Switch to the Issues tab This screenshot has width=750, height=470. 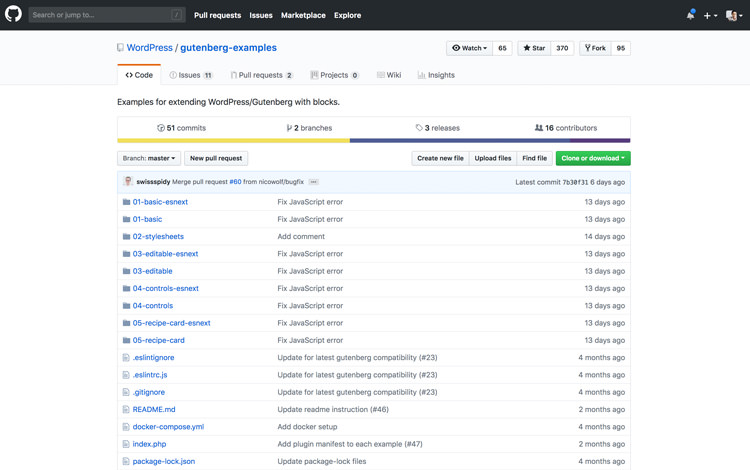190,75
